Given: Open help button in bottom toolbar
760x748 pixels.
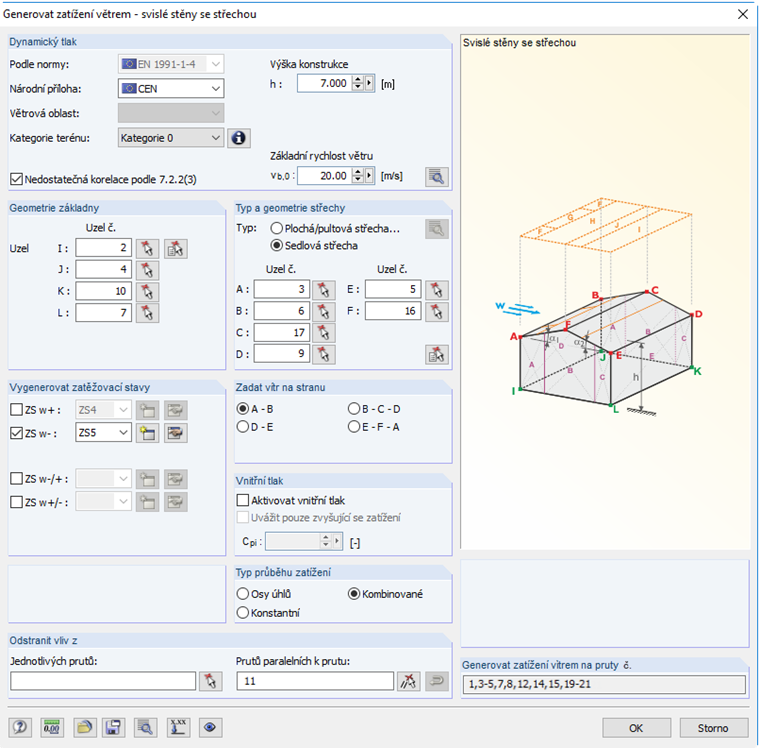Looking at the screenshot, I should click(x=20, y=727).
